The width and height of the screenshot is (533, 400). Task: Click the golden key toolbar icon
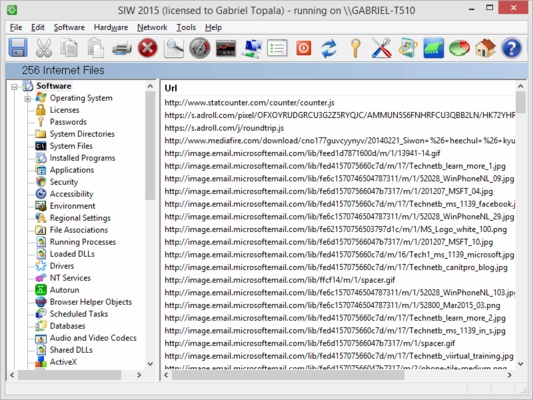point(356,48)
